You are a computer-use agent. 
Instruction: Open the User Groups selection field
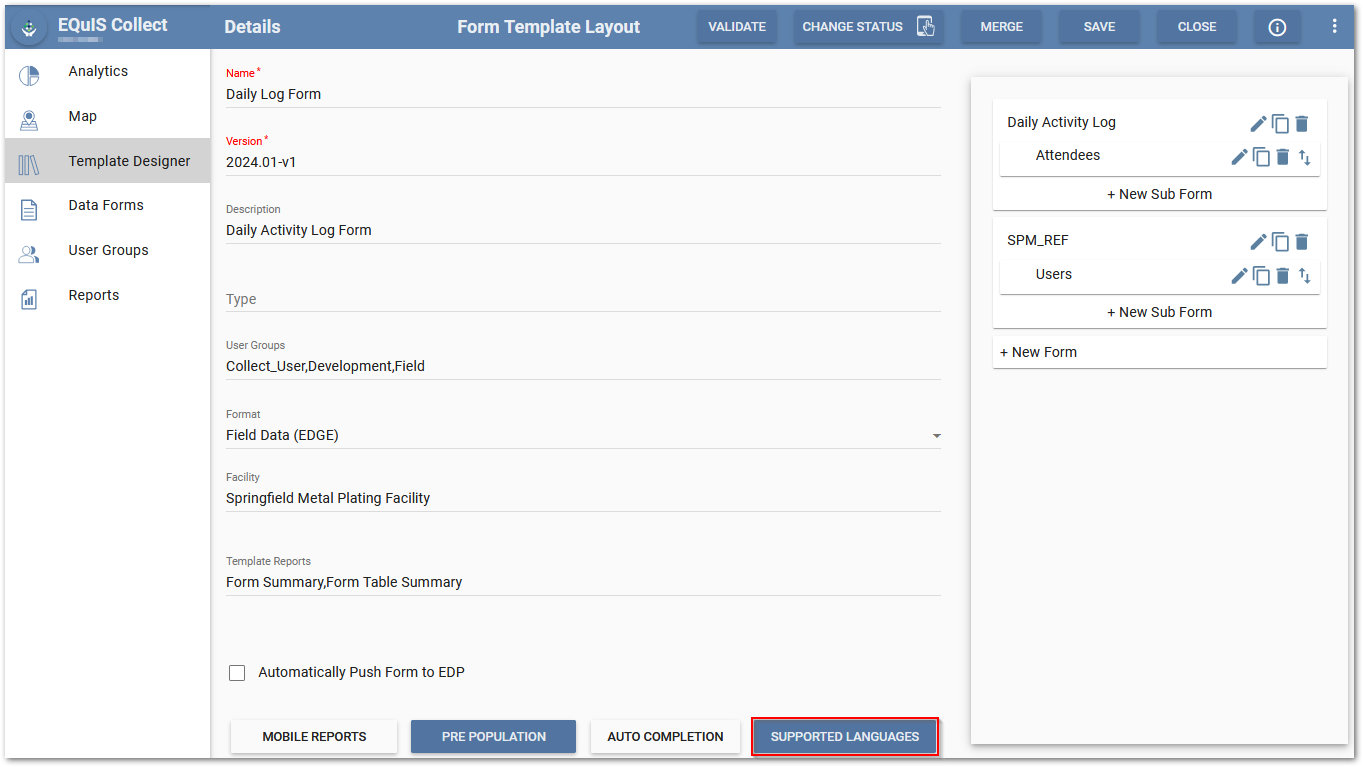point(583,366)
